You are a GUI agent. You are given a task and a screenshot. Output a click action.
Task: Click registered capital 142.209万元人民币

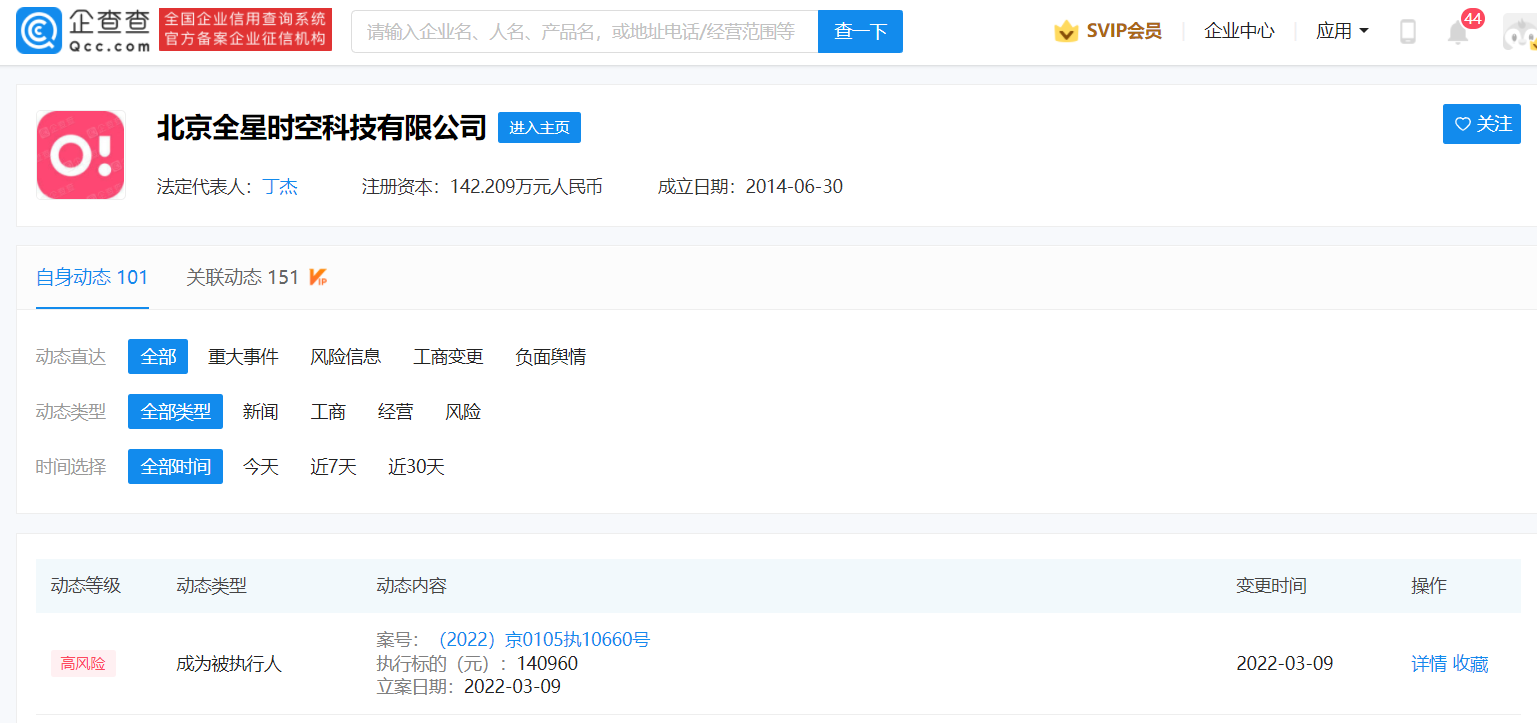526,187
